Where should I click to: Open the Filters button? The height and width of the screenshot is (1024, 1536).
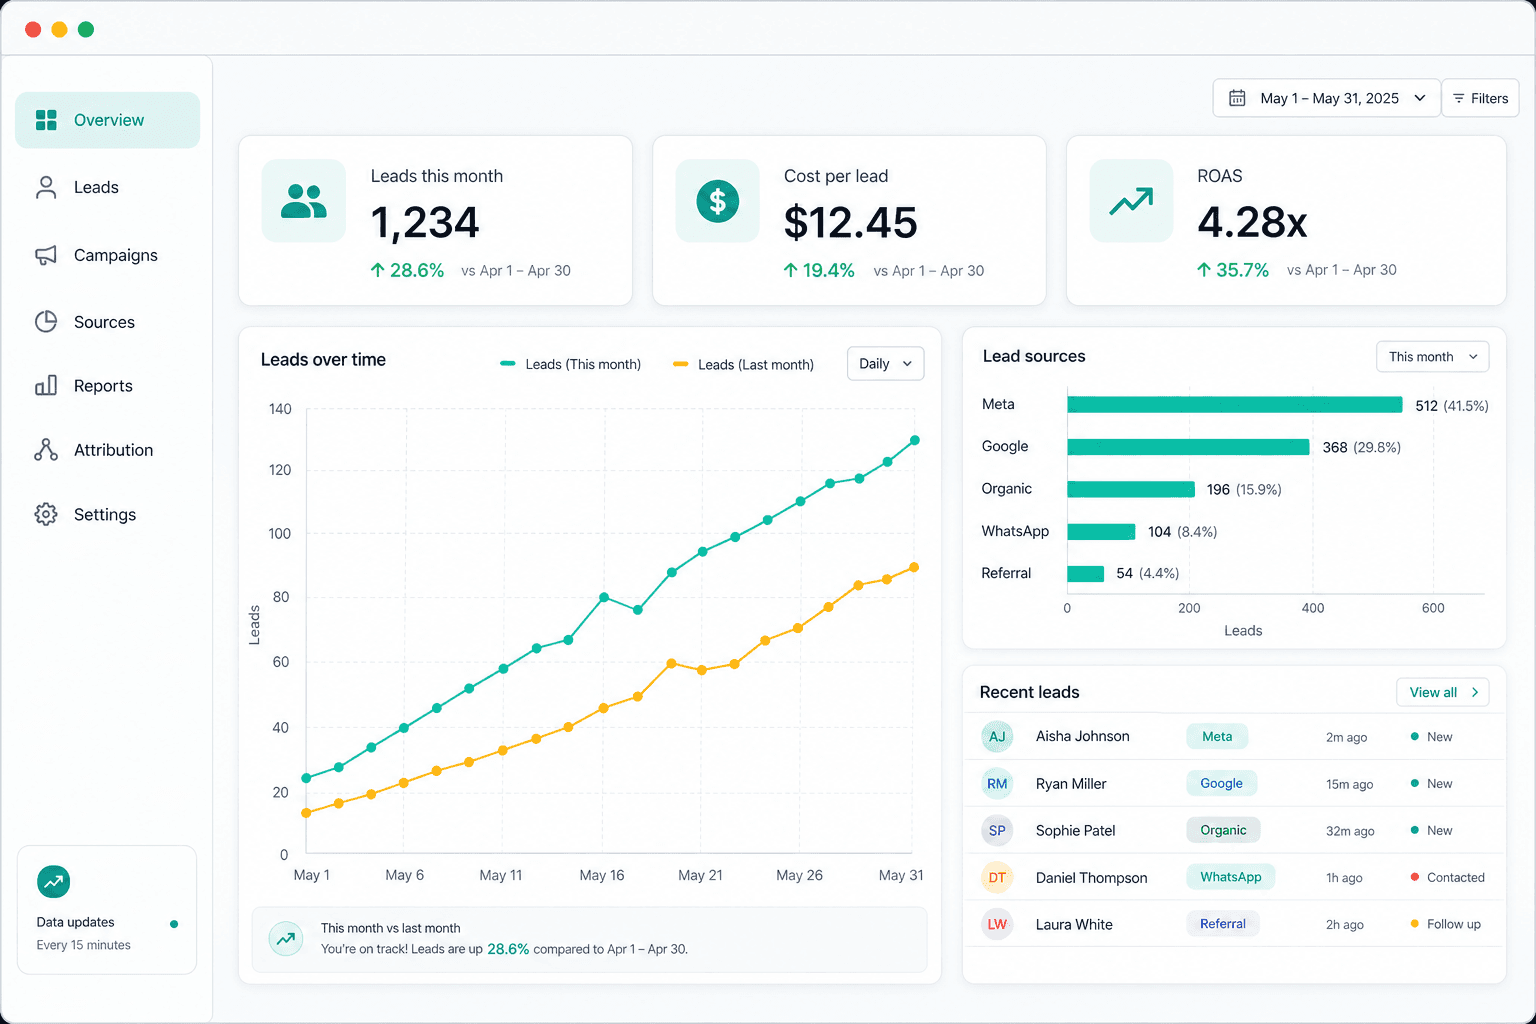(1480, 98)
